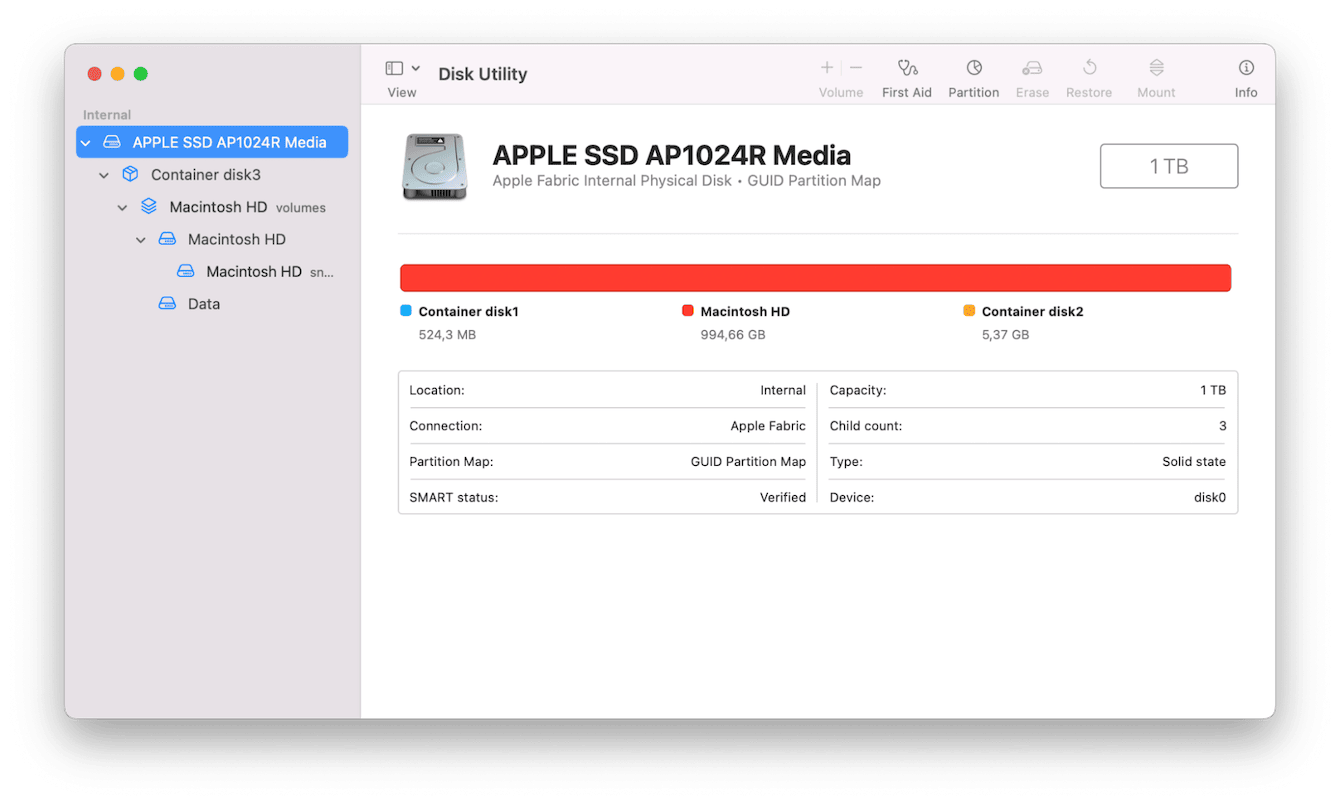This screenshot has width=1340, height=804.
Task: Open the Partition tool
Action: 973,75
